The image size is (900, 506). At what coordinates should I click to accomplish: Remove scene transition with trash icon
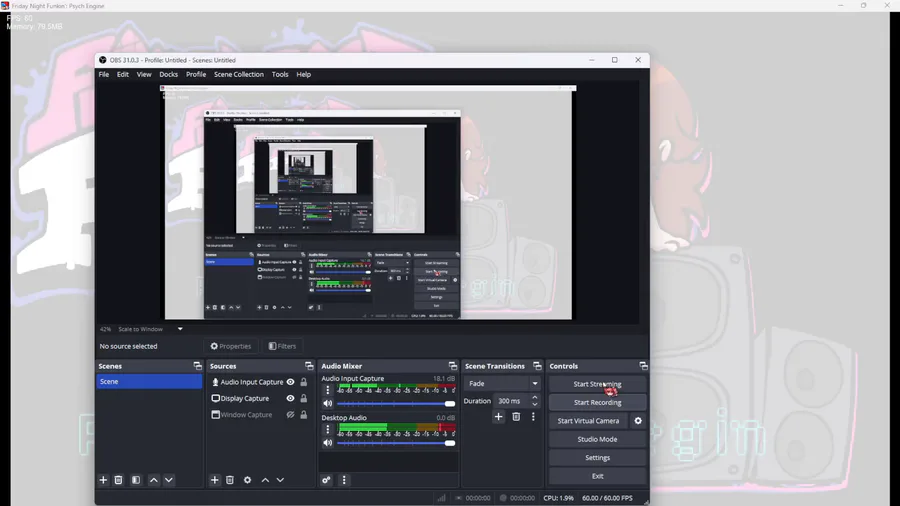[x=516, y=417]
